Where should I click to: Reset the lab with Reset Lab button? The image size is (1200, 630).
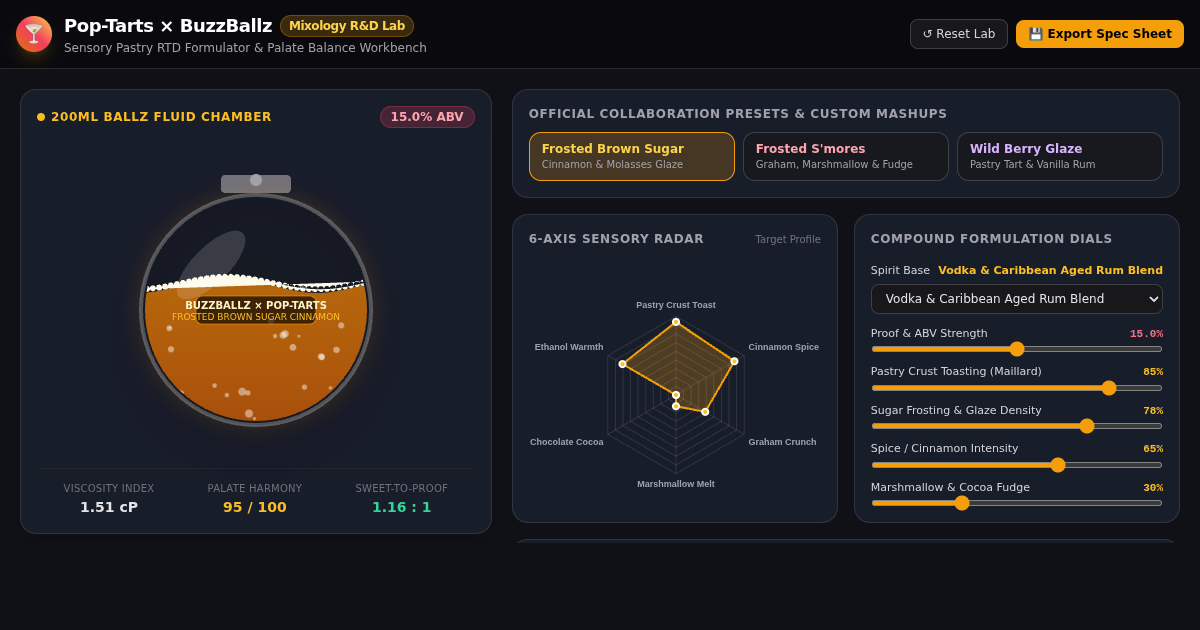959,34
